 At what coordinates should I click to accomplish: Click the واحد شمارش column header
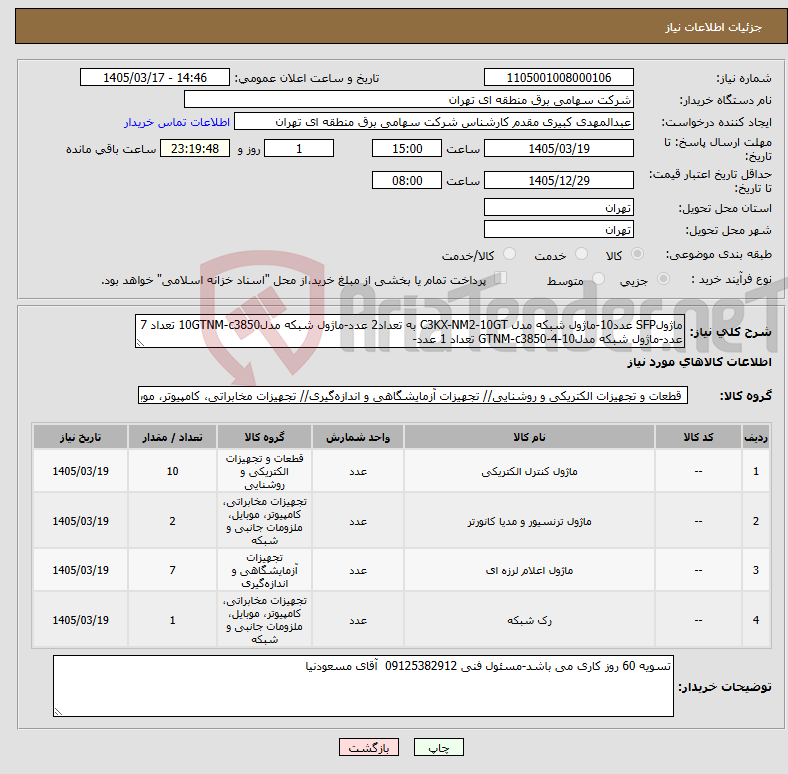pyautogui.click(x=358, y=437)
